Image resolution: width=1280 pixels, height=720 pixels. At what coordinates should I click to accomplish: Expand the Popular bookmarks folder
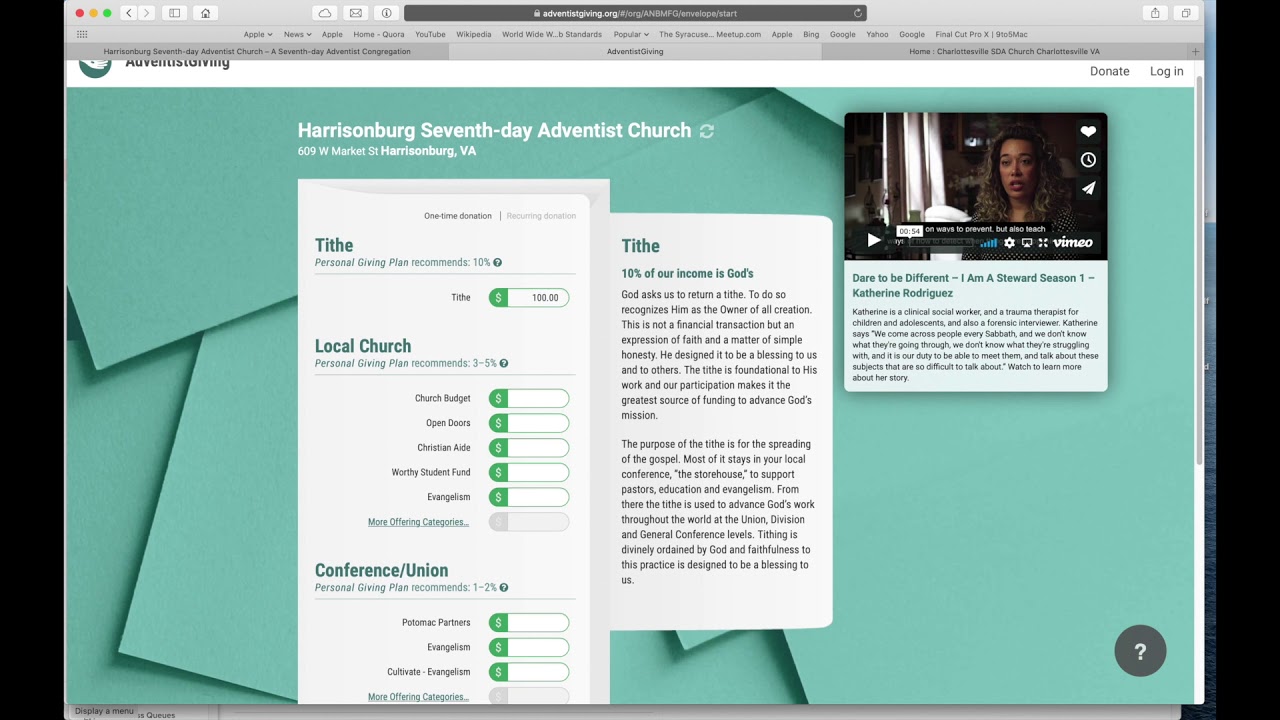click(x=631, y=34)
